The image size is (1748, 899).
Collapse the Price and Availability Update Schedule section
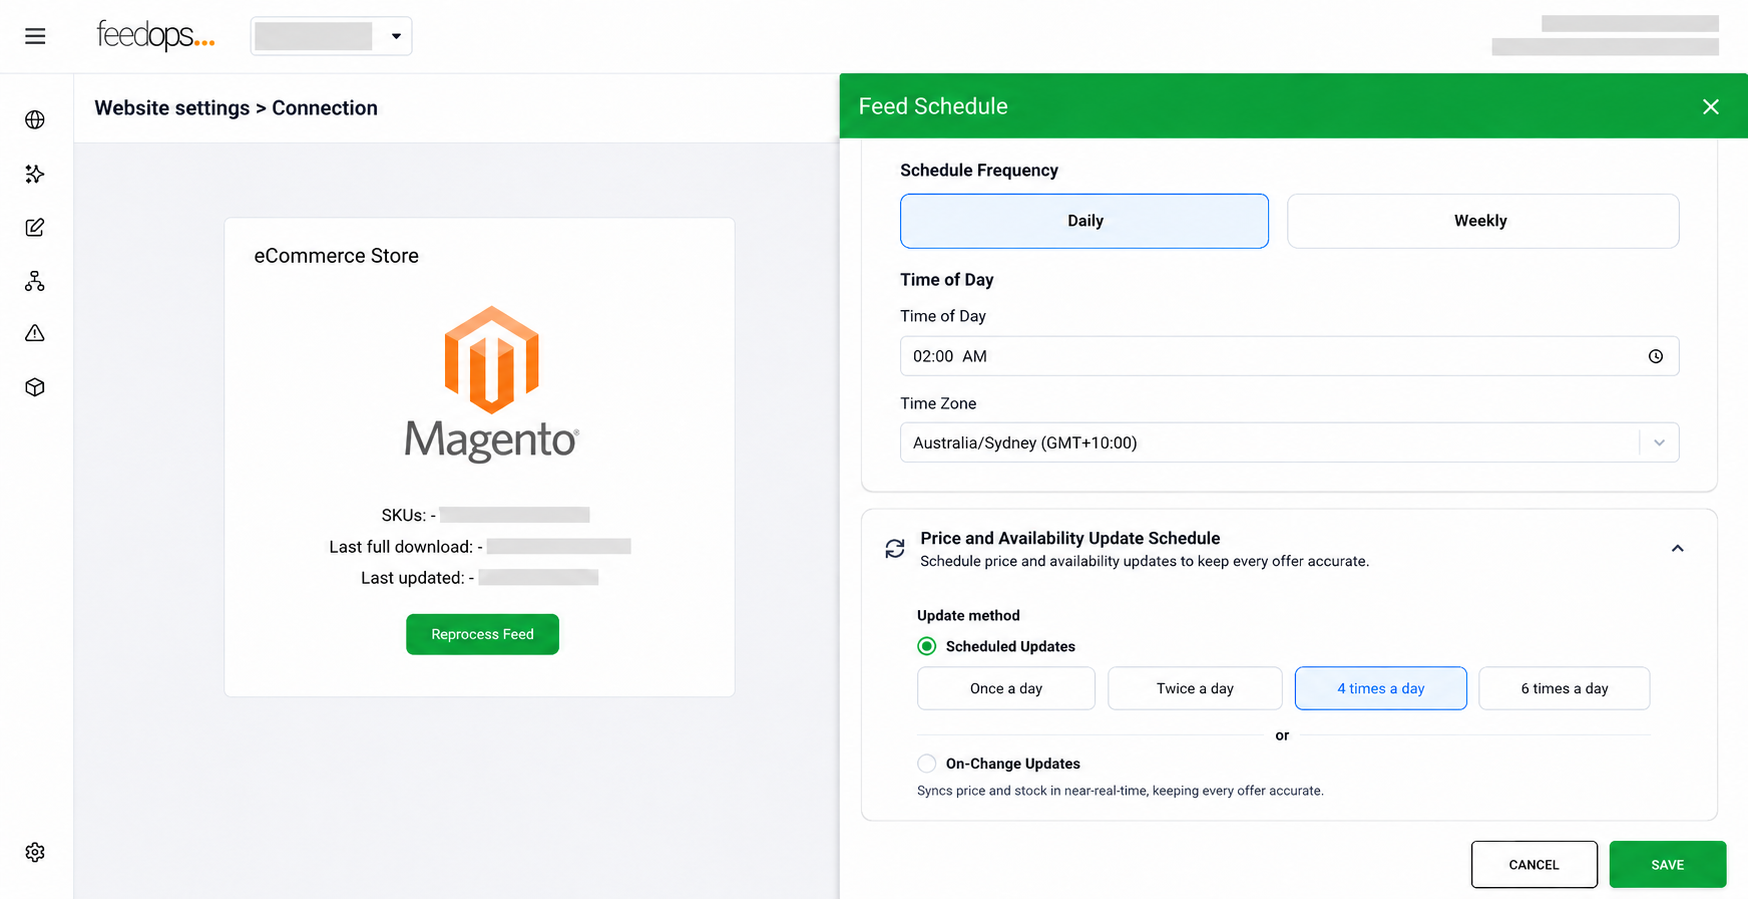point(1678,548)
